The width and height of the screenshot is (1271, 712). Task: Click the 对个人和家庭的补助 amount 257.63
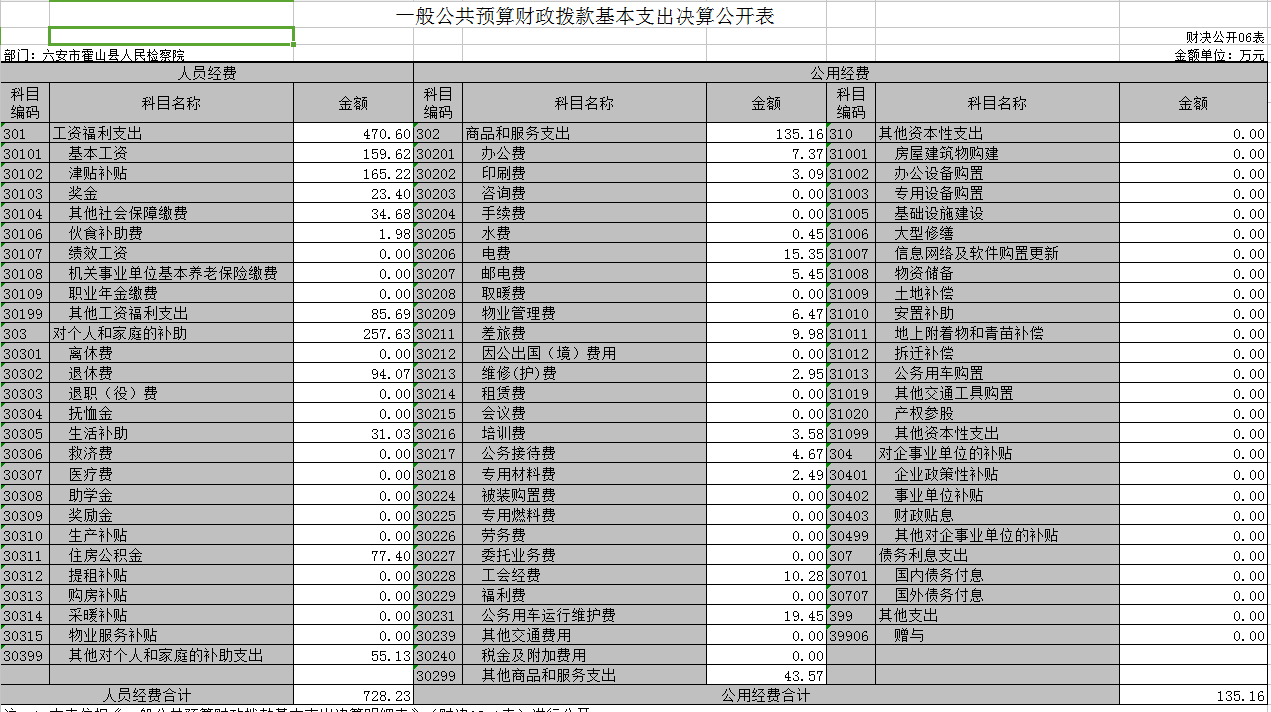point(353,334)
